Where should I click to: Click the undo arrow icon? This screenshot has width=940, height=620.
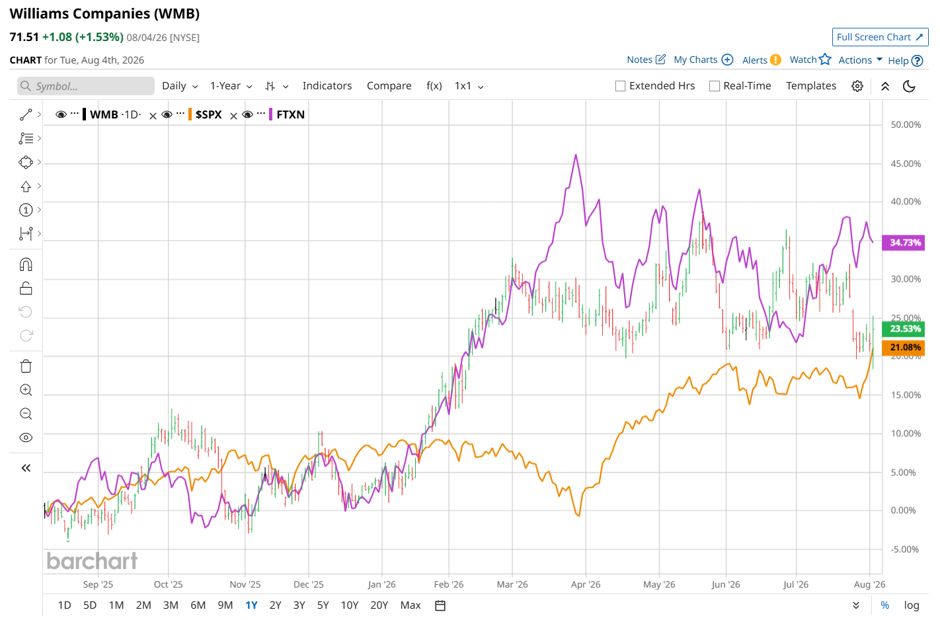25,312
